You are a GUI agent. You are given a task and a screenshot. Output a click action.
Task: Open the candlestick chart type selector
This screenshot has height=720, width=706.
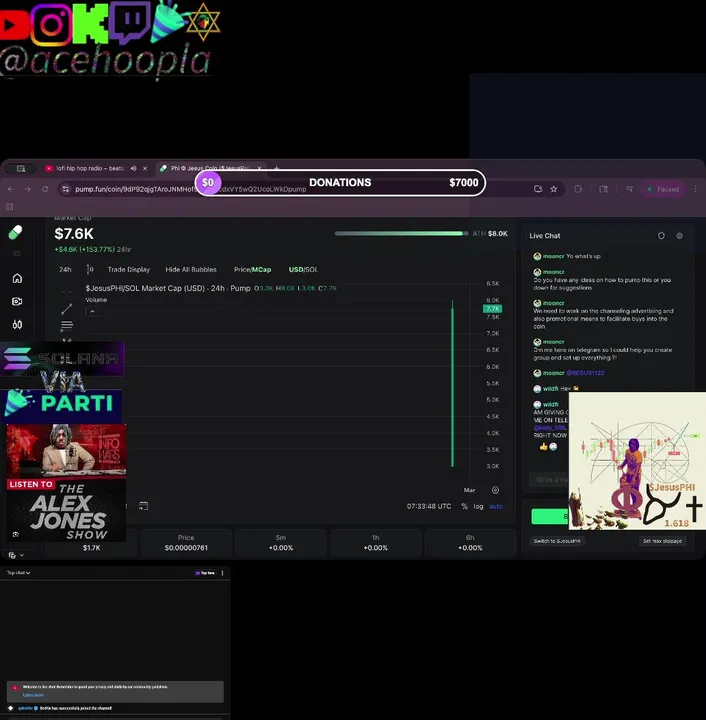pos(90,269)
